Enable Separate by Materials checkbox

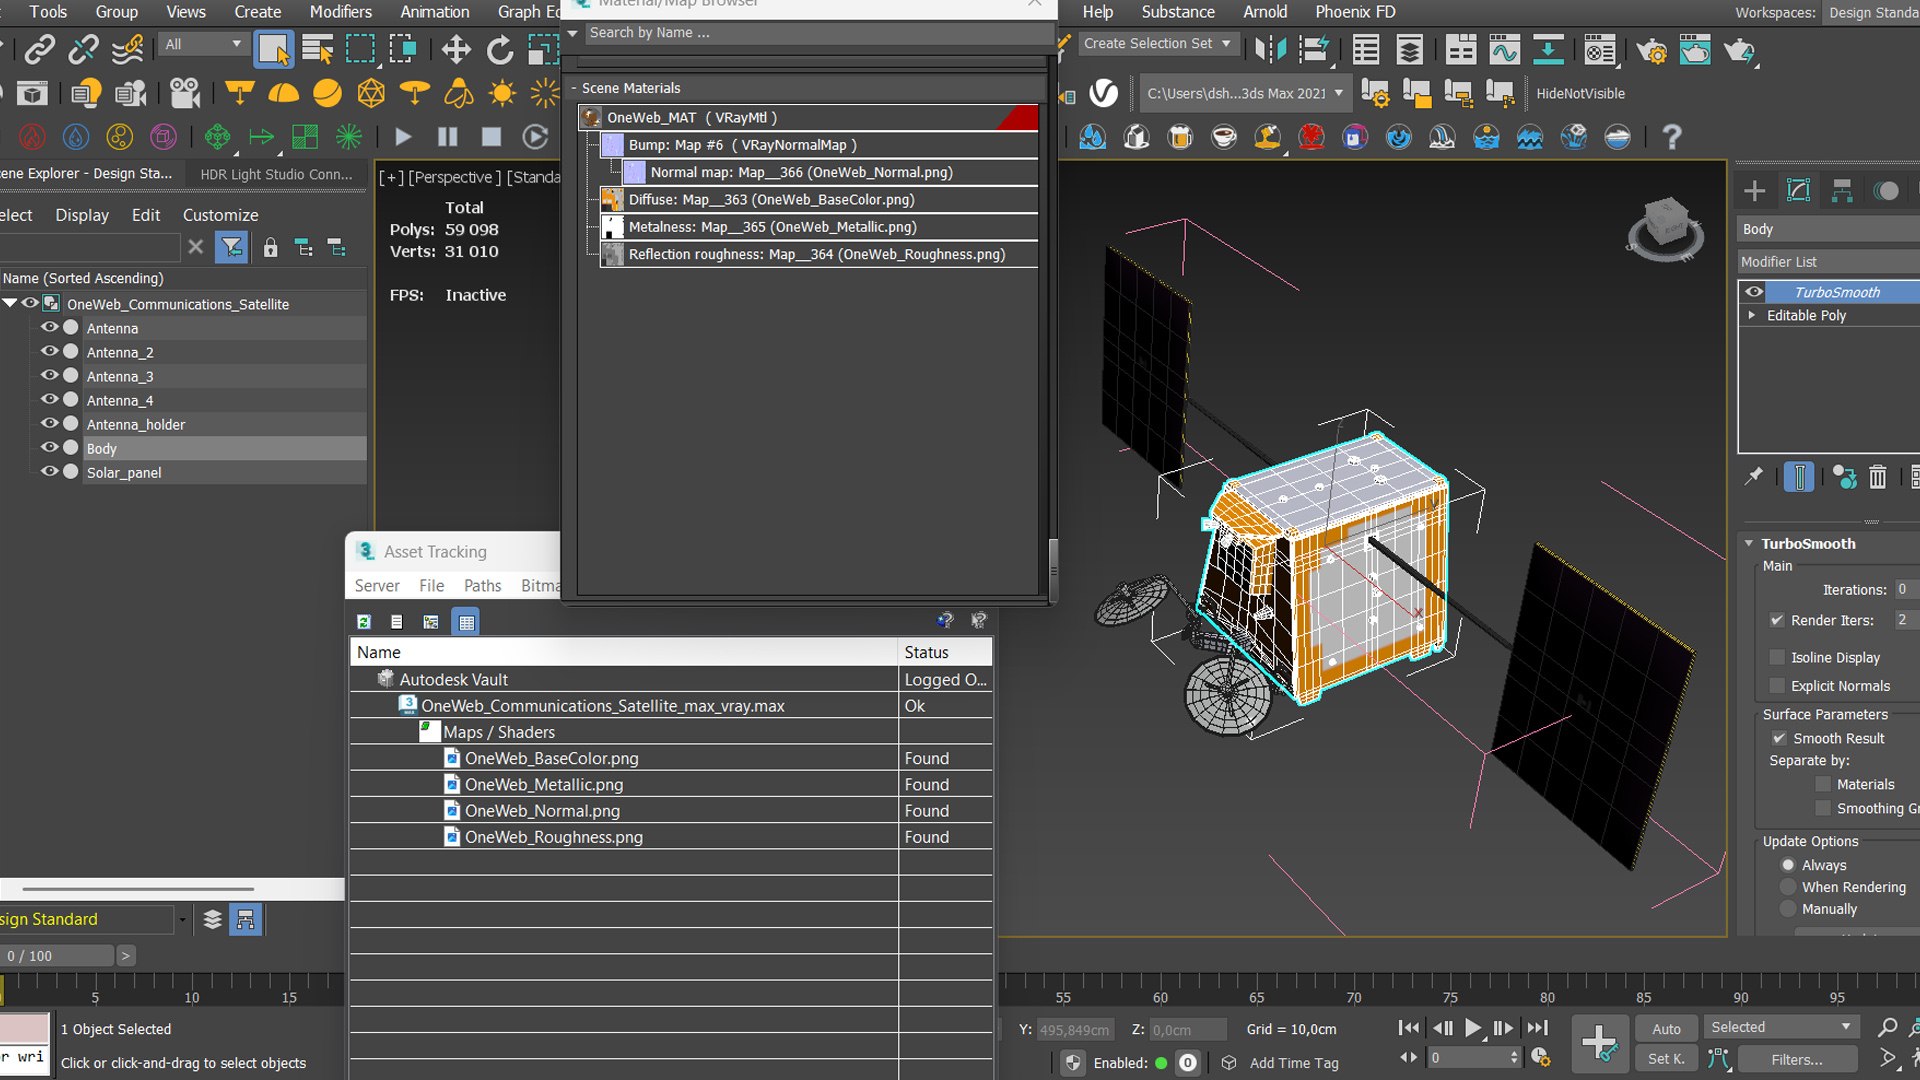pos(1823,784)
